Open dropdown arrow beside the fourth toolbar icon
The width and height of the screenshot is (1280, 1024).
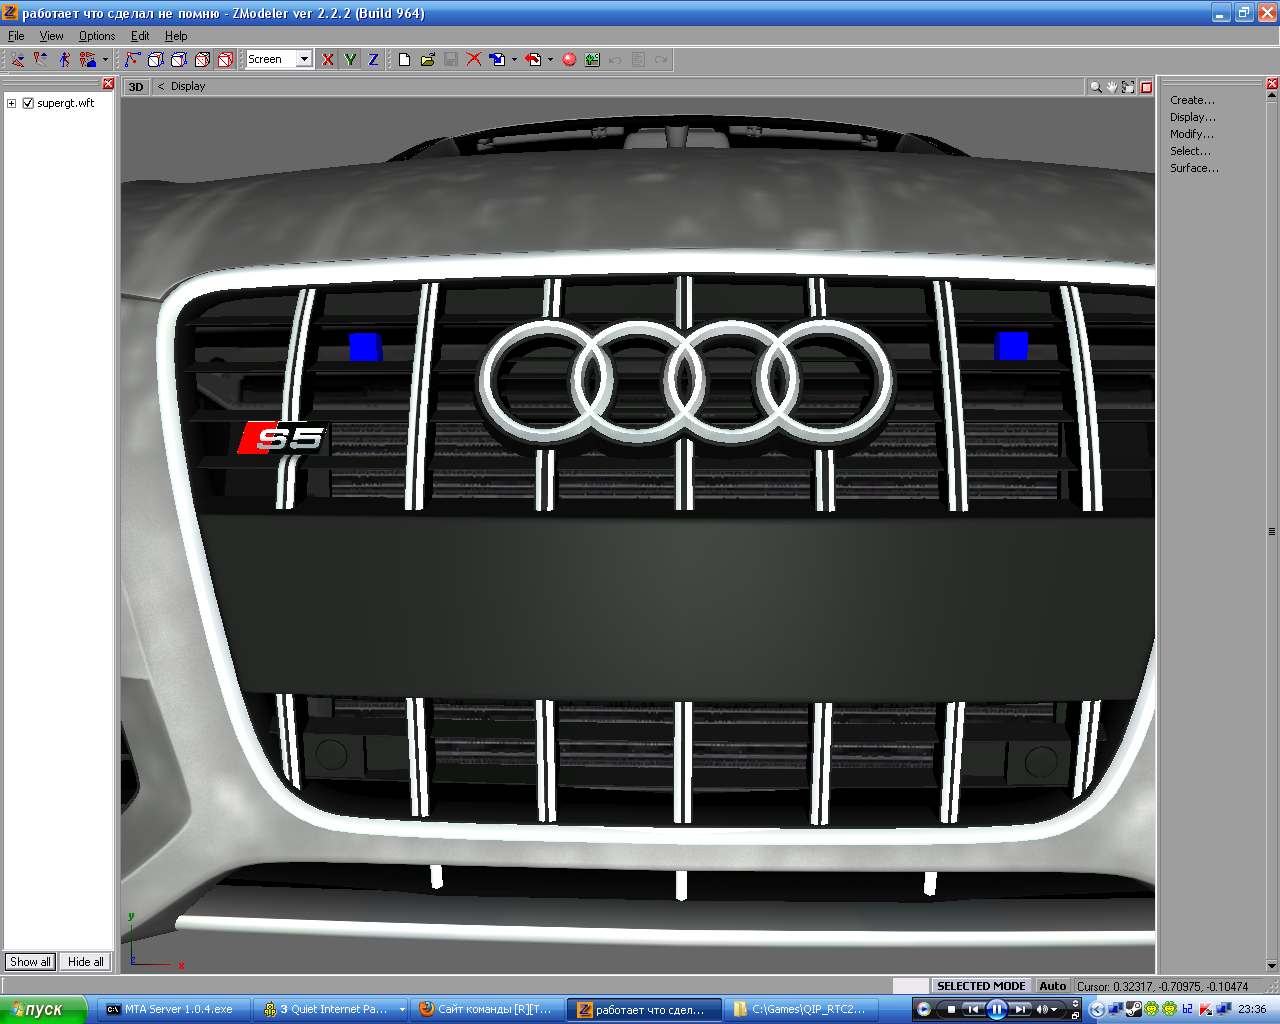[x=105, y=60]
